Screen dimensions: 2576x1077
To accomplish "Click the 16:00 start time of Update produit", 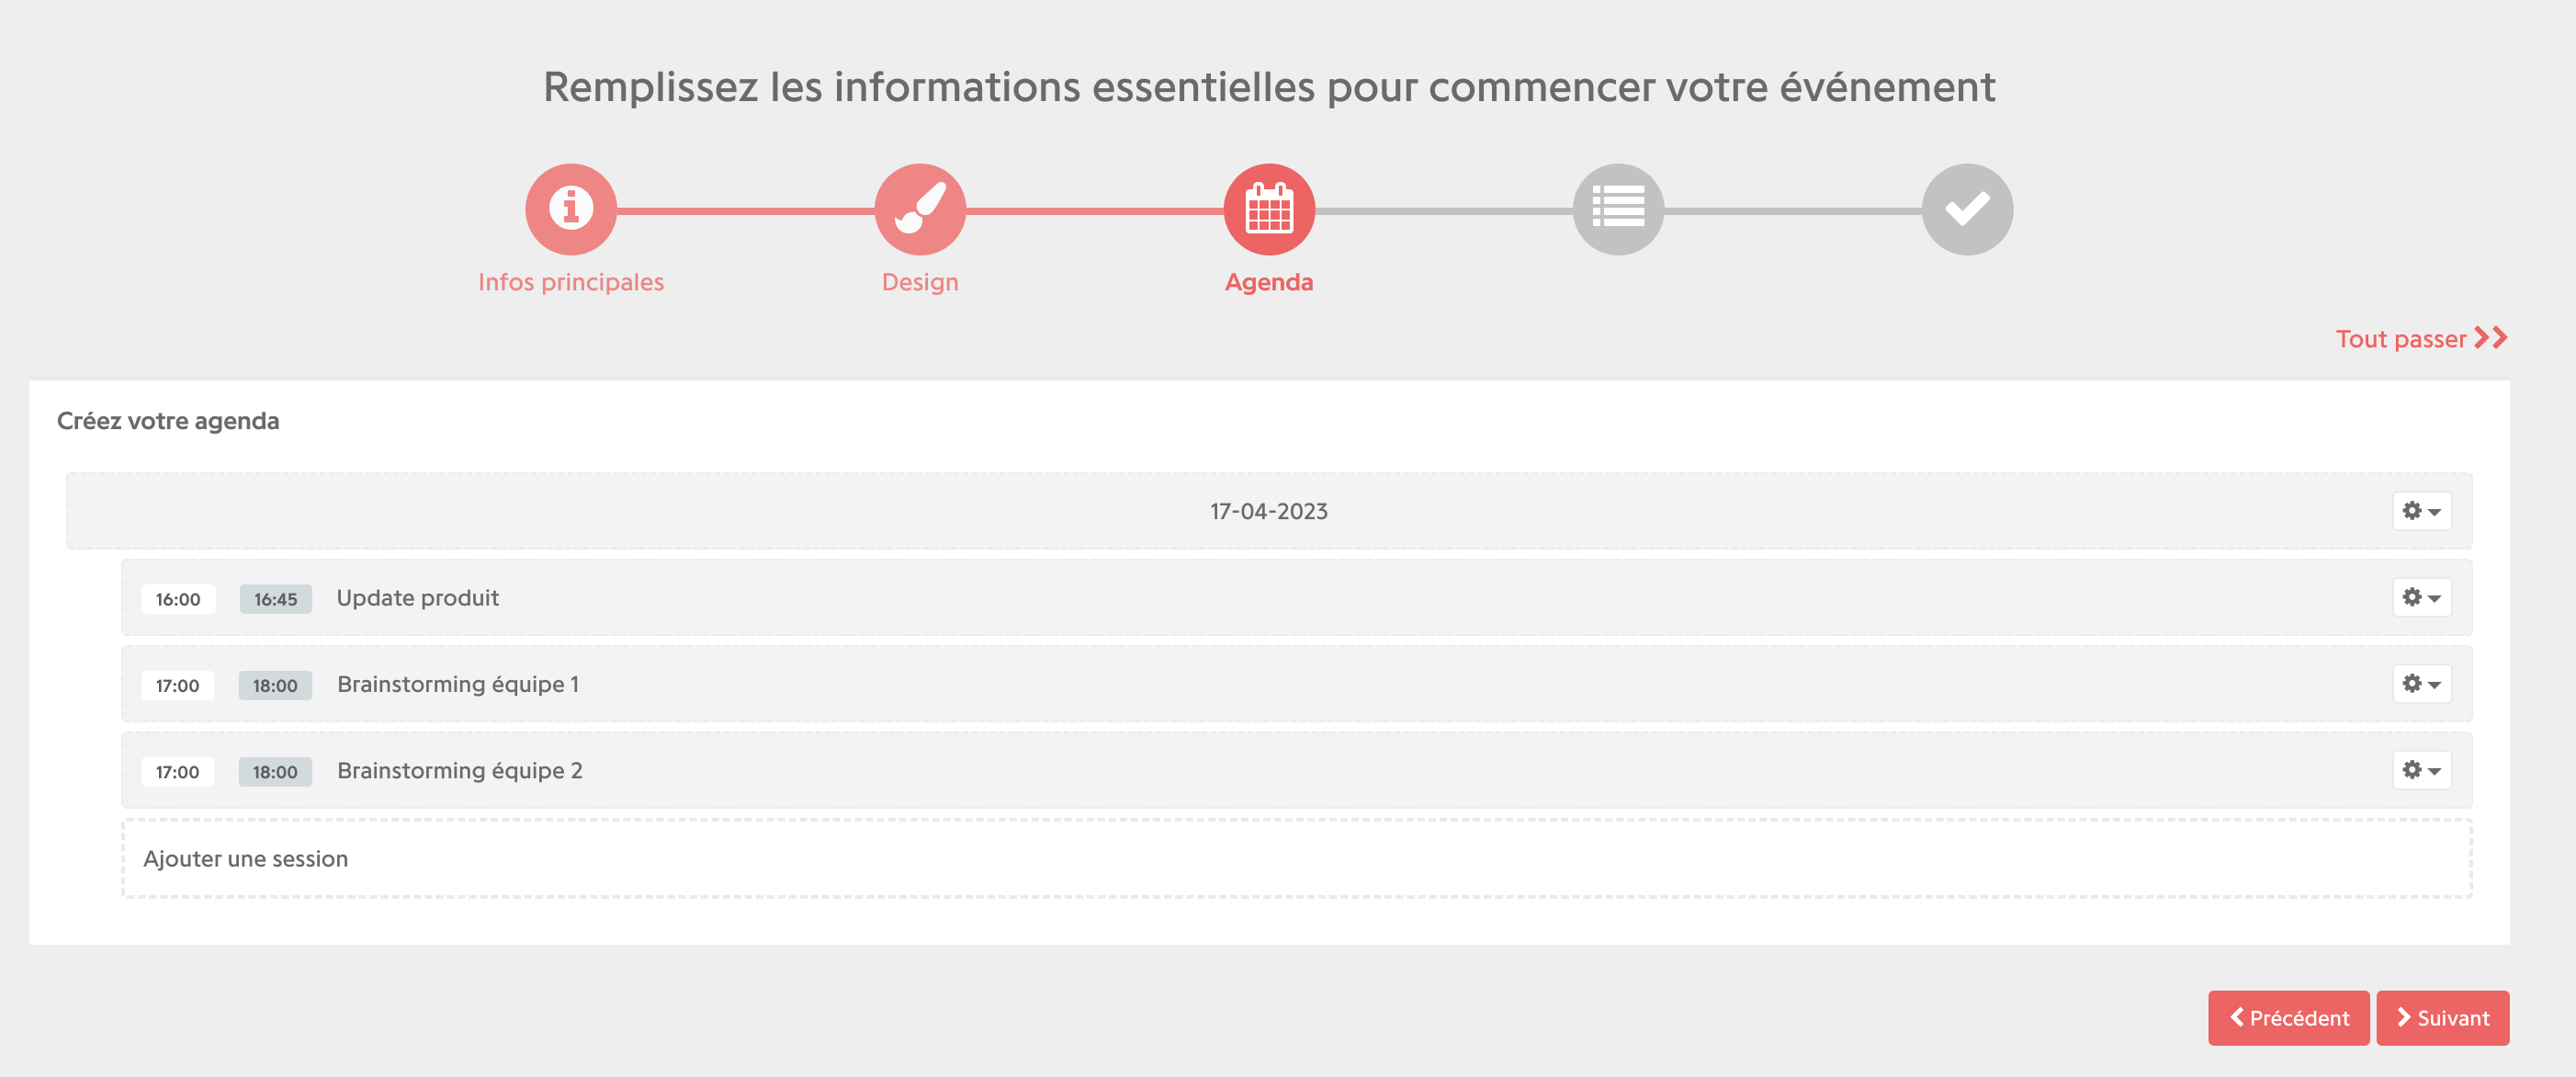I will tap(178, 599).
